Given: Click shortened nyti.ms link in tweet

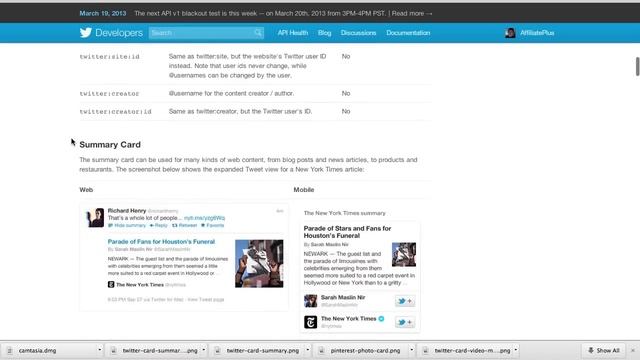Looking at the screenshot, I should tap(204, 218).
